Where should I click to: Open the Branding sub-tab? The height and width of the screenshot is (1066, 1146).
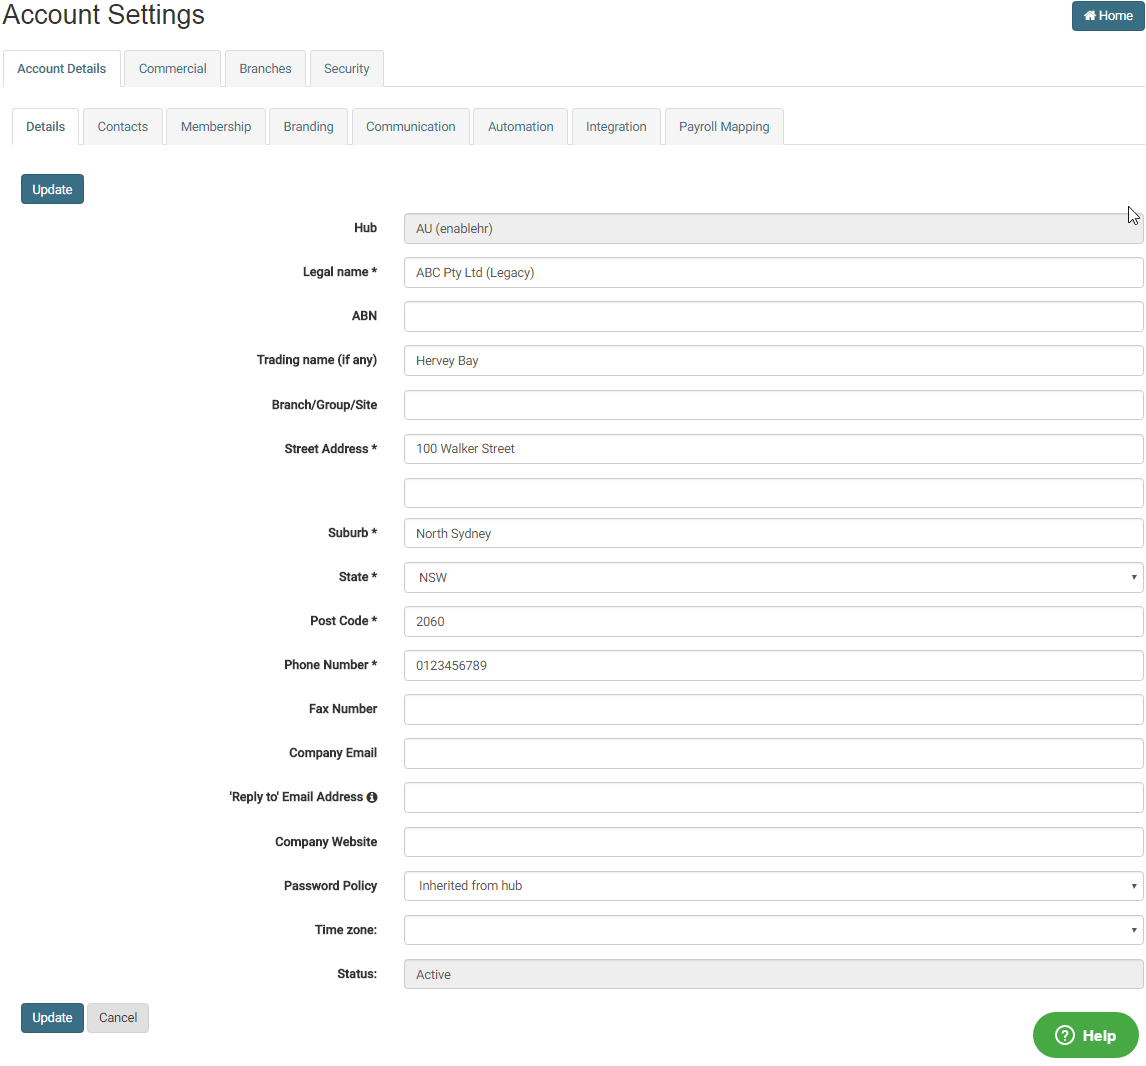click(308, 127)
